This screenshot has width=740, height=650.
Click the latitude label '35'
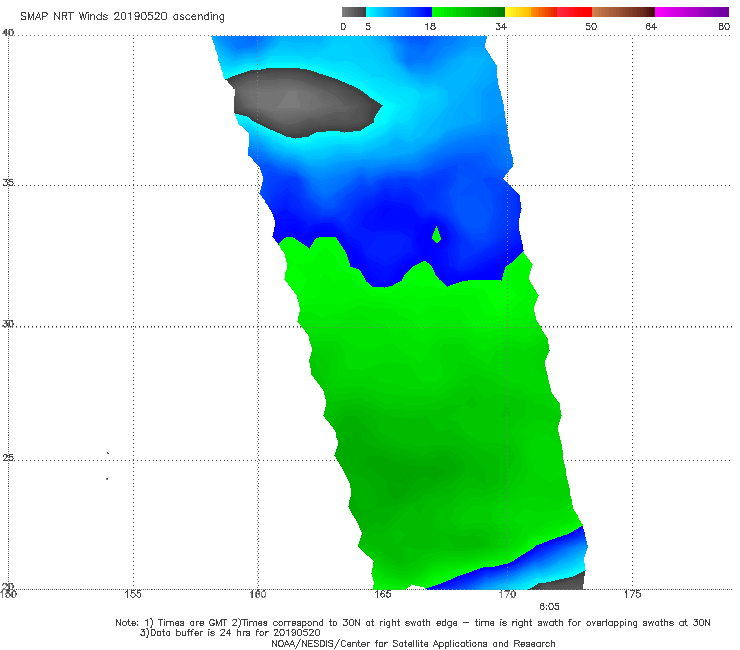[8, 182]
